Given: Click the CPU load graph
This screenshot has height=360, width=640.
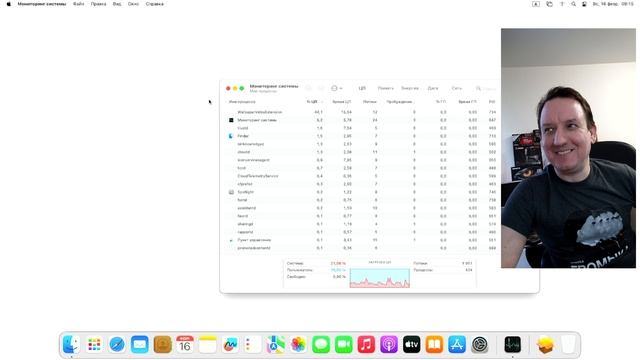Looking at the screenshot, I should point(380,278).
